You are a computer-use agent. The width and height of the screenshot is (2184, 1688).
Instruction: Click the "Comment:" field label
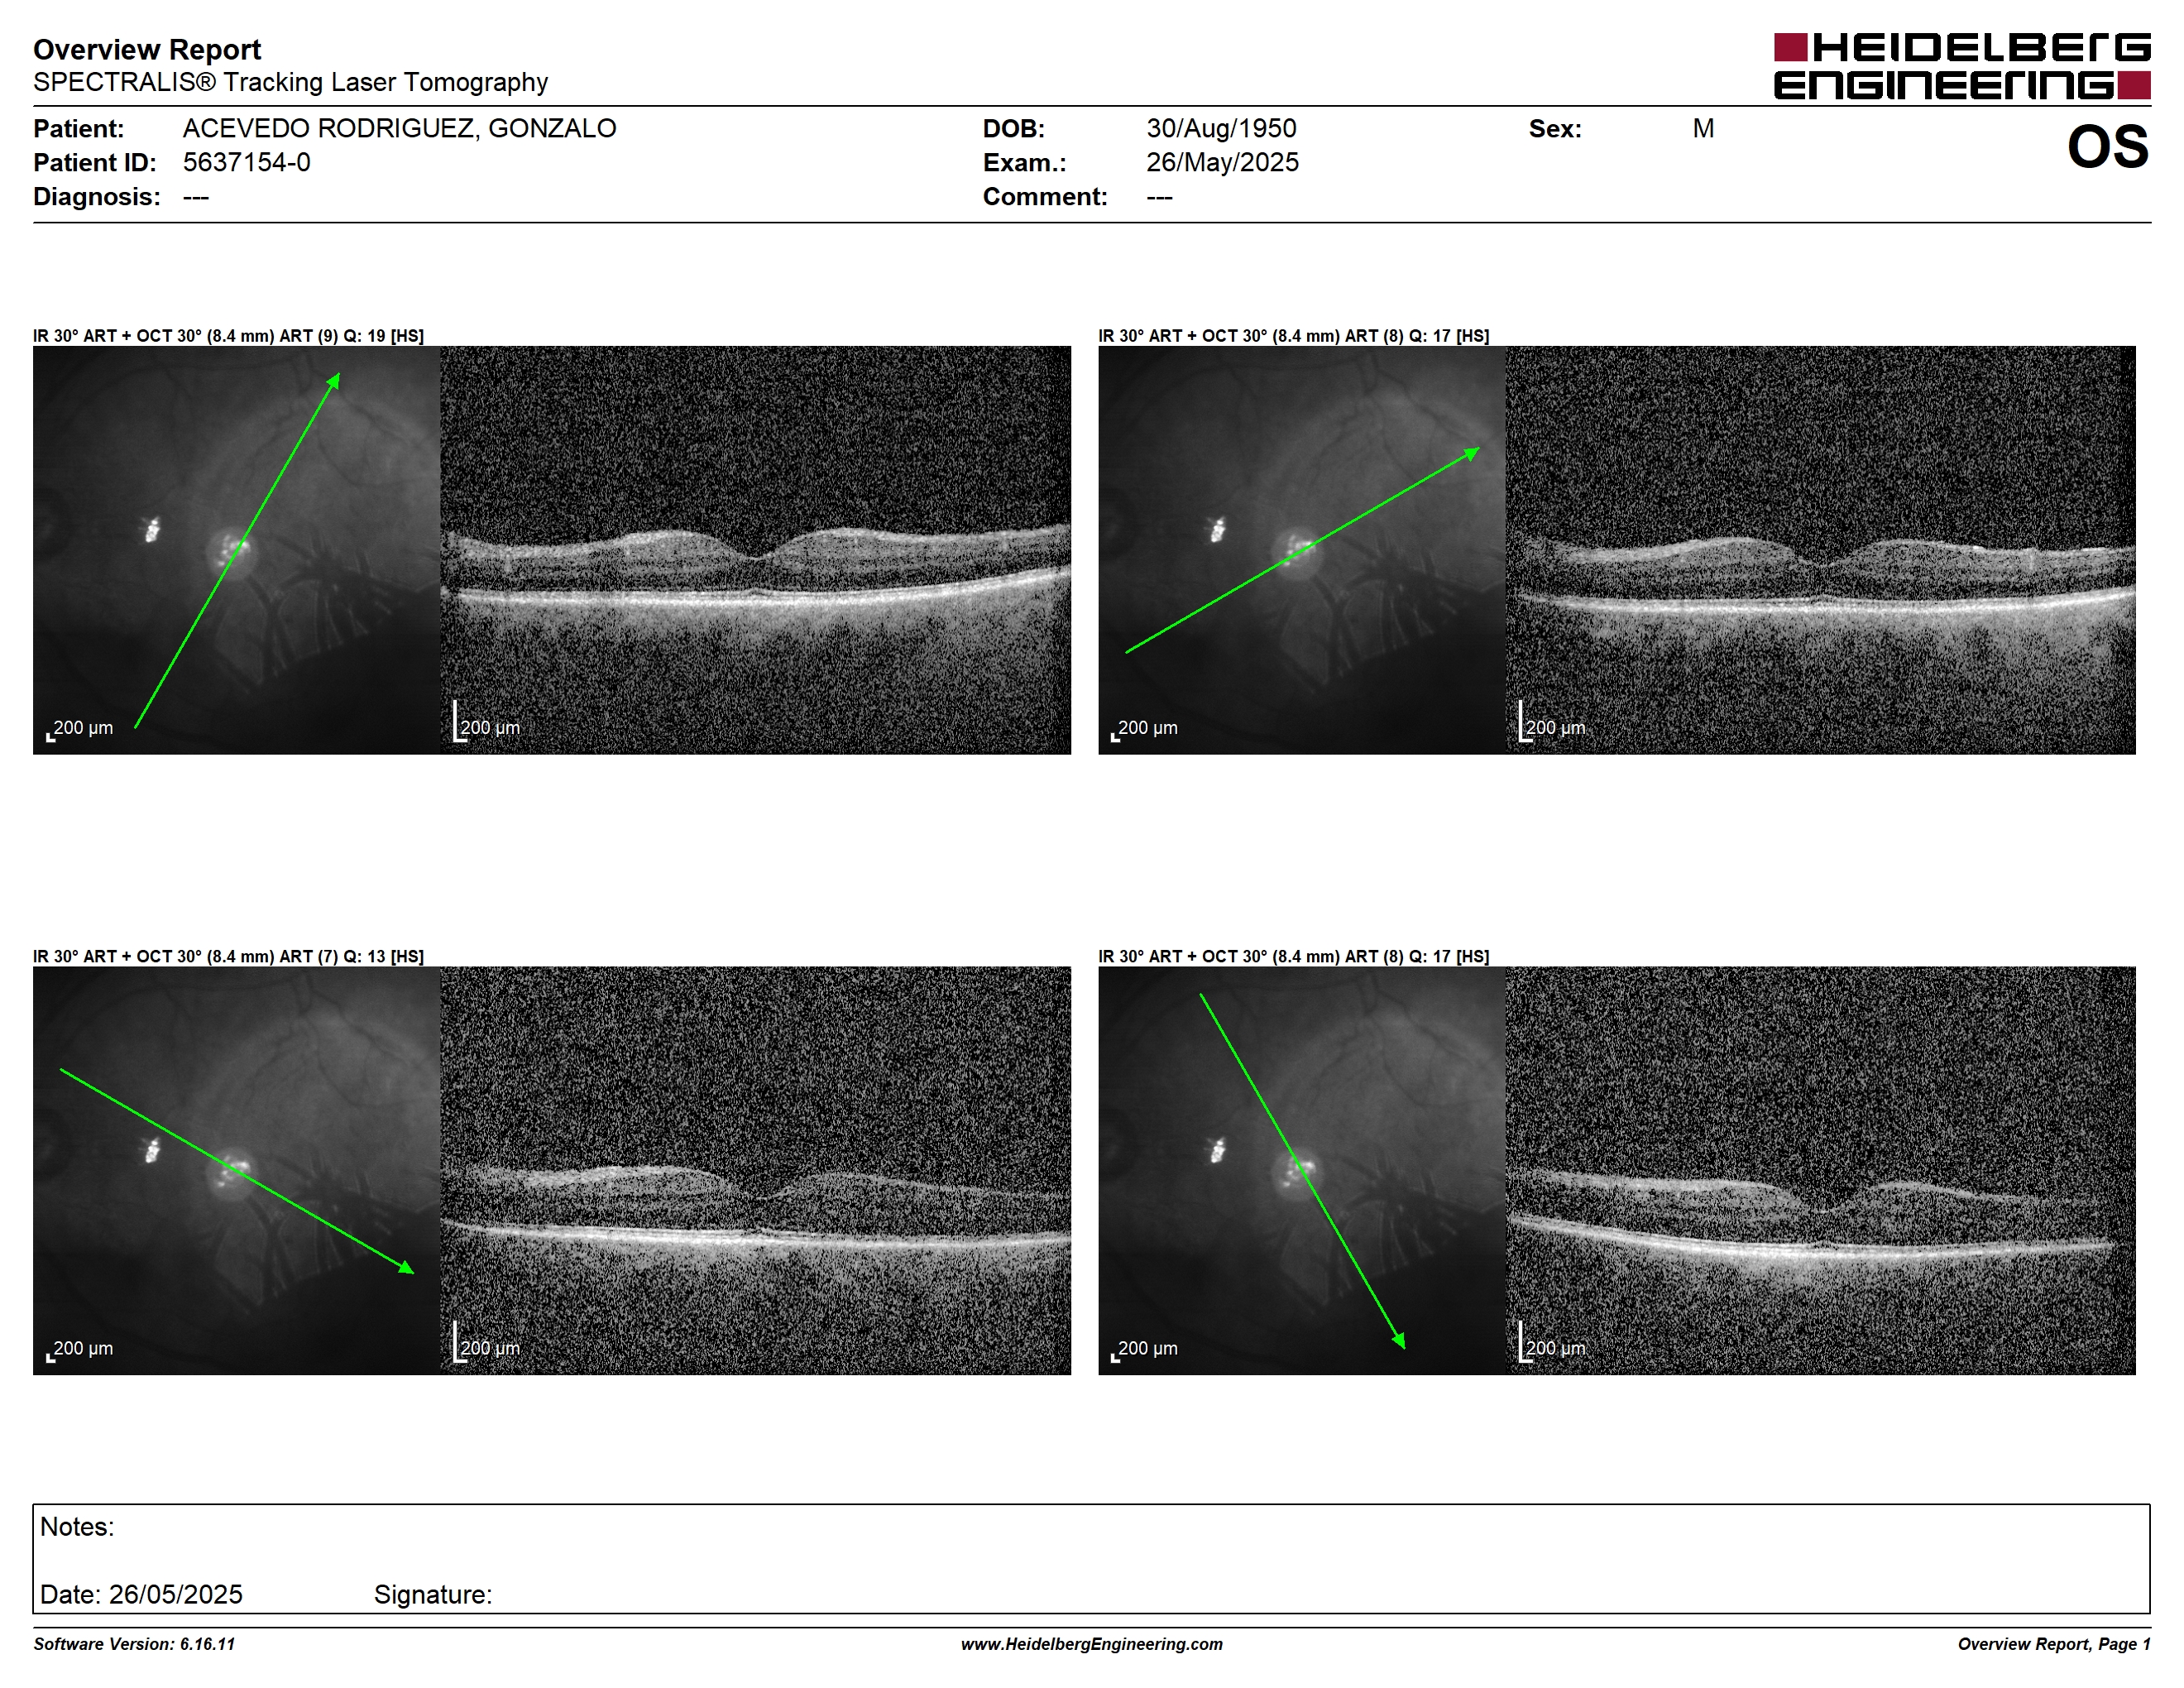[x=1045, y=197]
